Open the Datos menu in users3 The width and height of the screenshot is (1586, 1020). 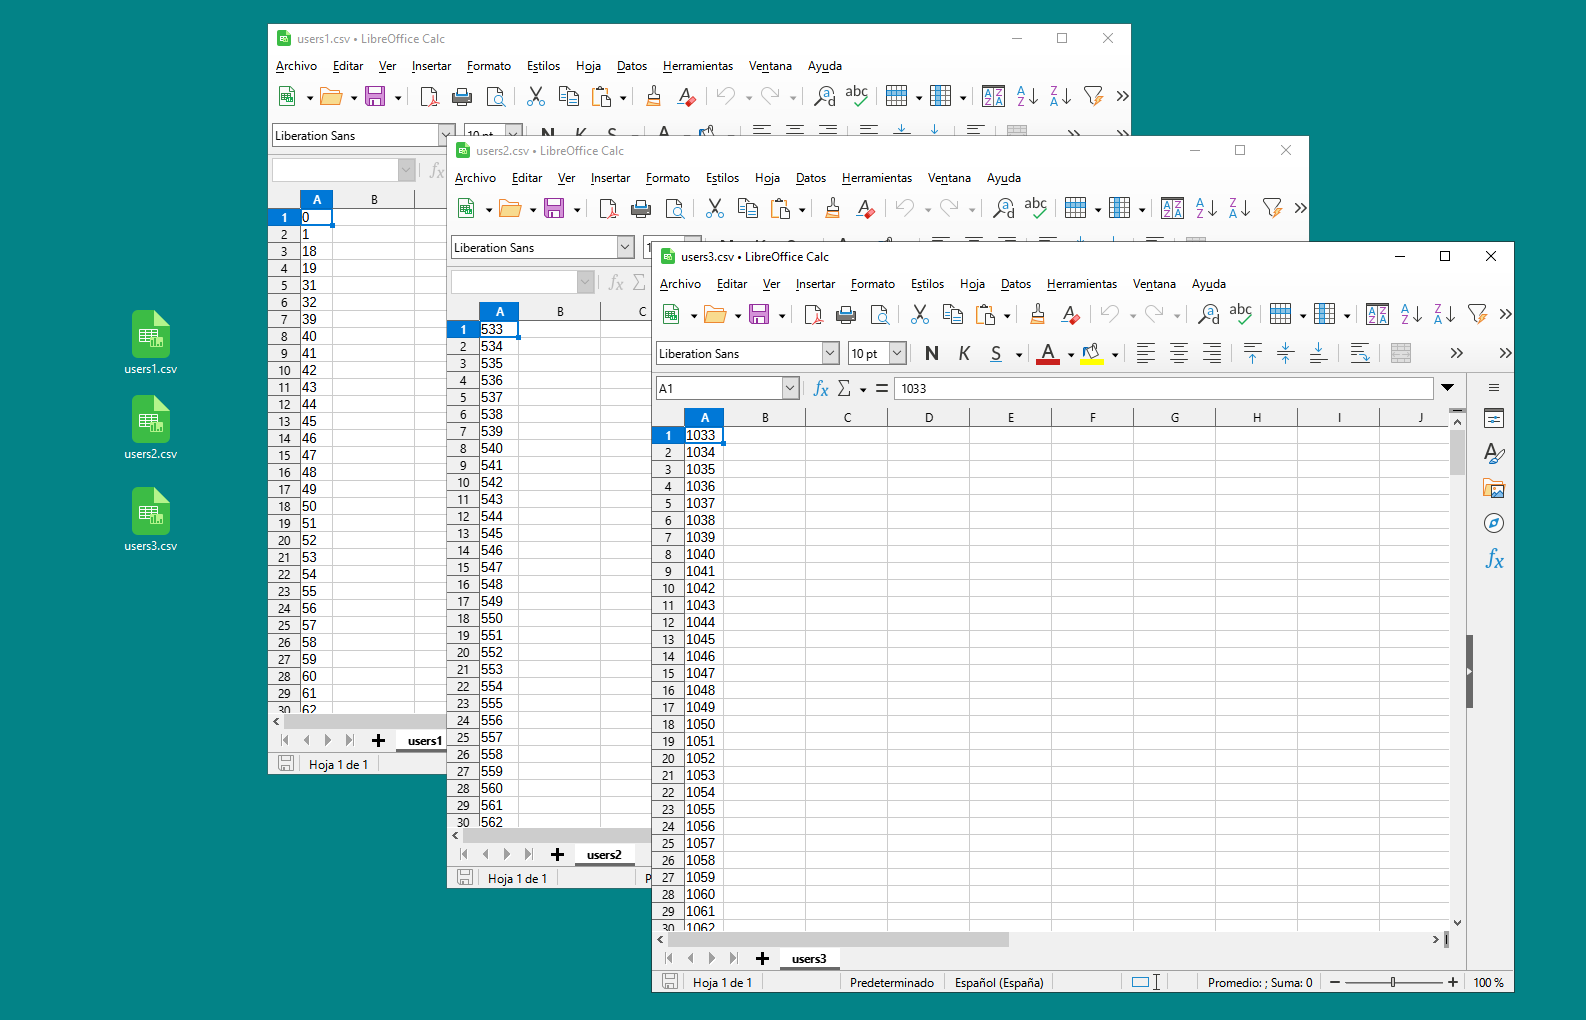tap(1016, 284)
